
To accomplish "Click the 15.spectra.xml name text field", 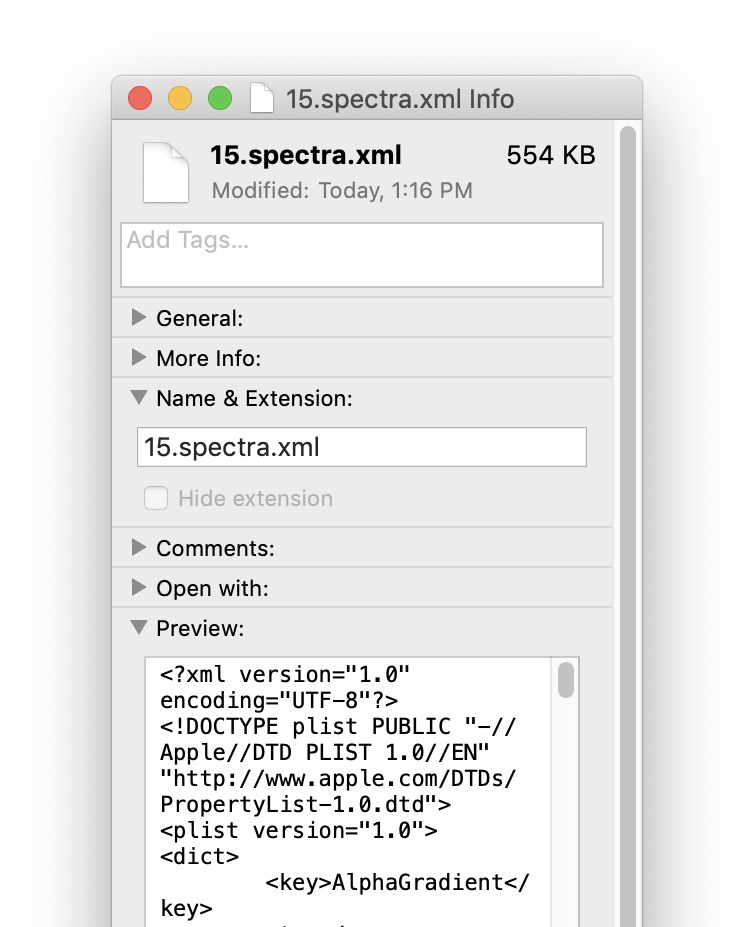I will tap(361, 447).
